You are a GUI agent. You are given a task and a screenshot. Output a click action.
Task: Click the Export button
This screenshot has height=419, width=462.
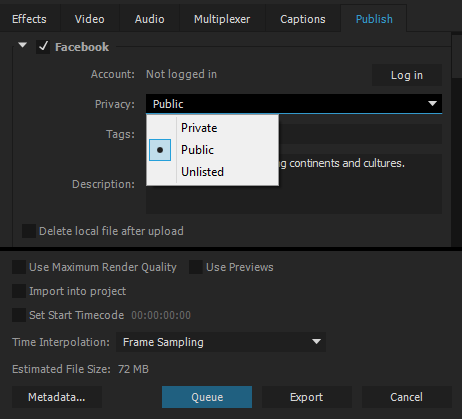pyautogui.click(x=307, y=397)
